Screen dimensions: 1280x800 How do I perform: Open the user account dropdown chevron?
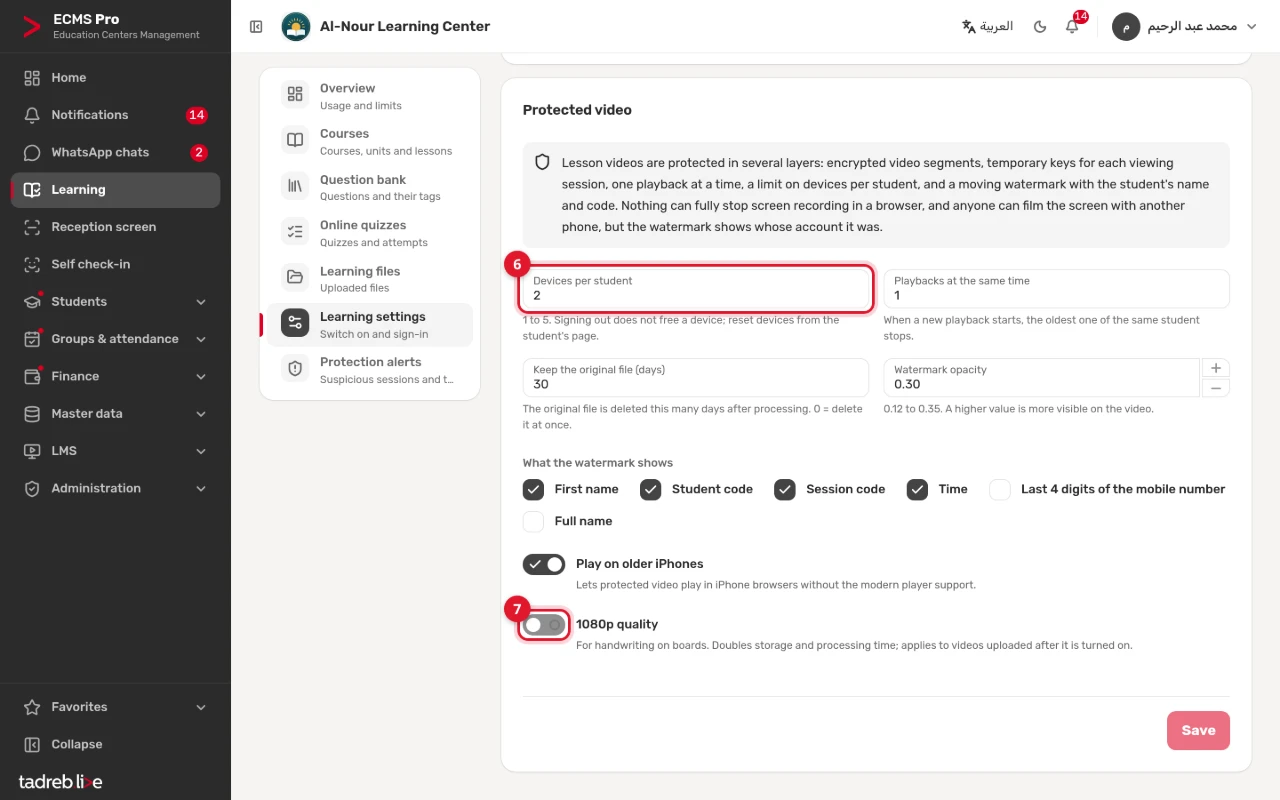[x=1251, y=27]
